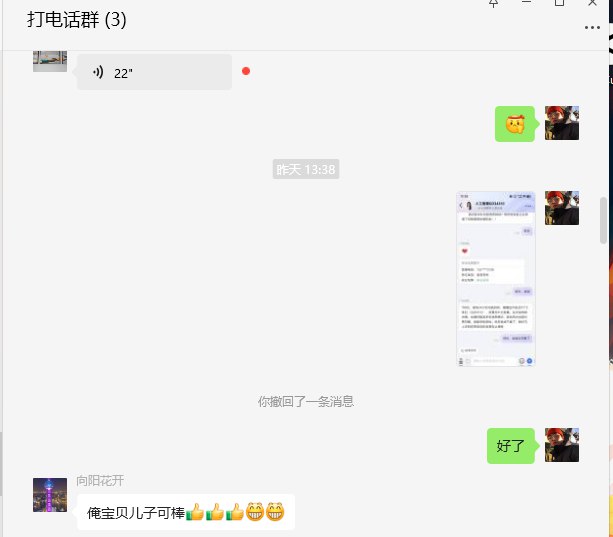Click my avatar beside the 好了 message

point(562,445)
